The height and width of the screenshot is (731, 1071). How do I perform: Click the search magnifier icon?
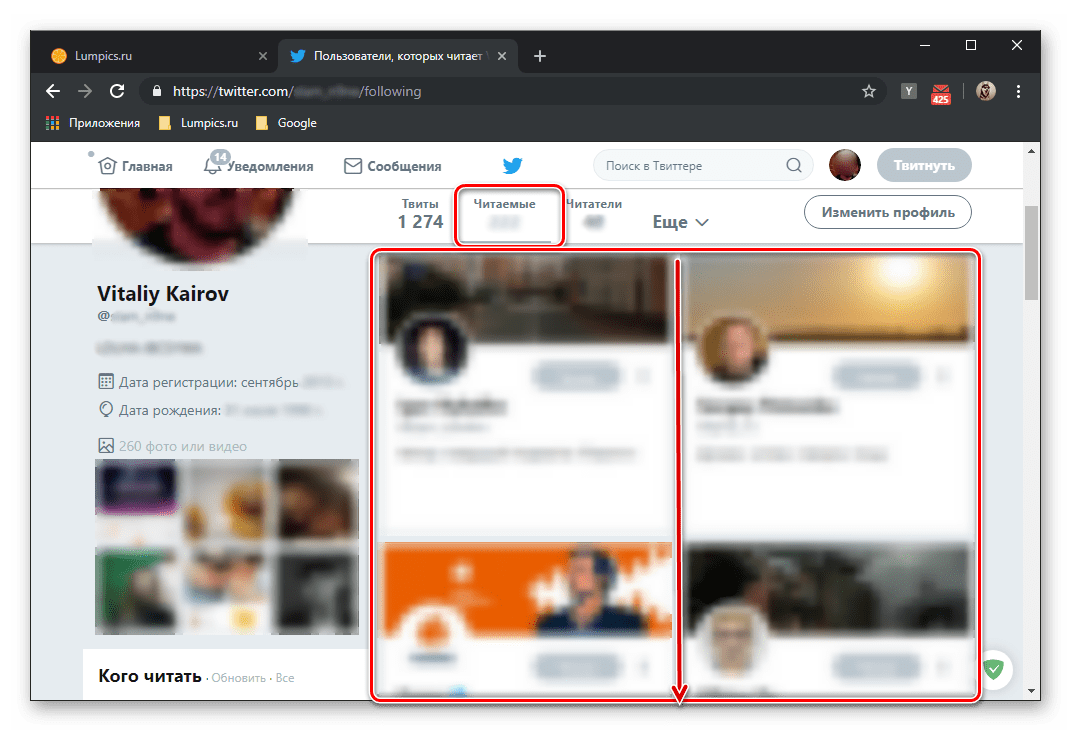(794, 166)
